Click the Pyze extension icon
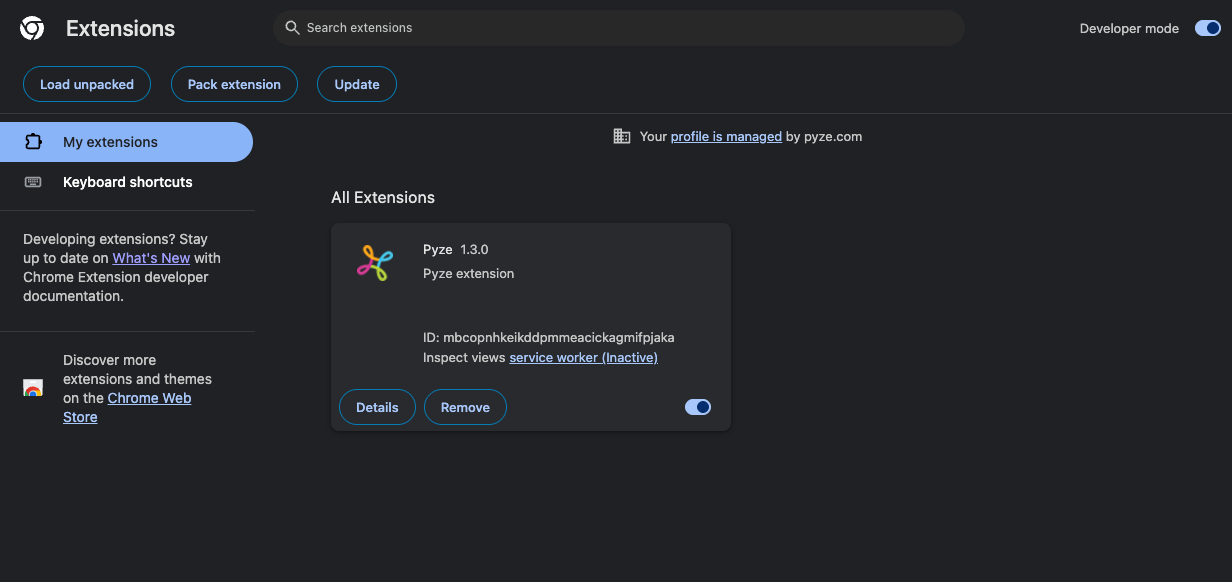Image resolution: width=1232 pixels, height=582 pixels. (375, 262)
